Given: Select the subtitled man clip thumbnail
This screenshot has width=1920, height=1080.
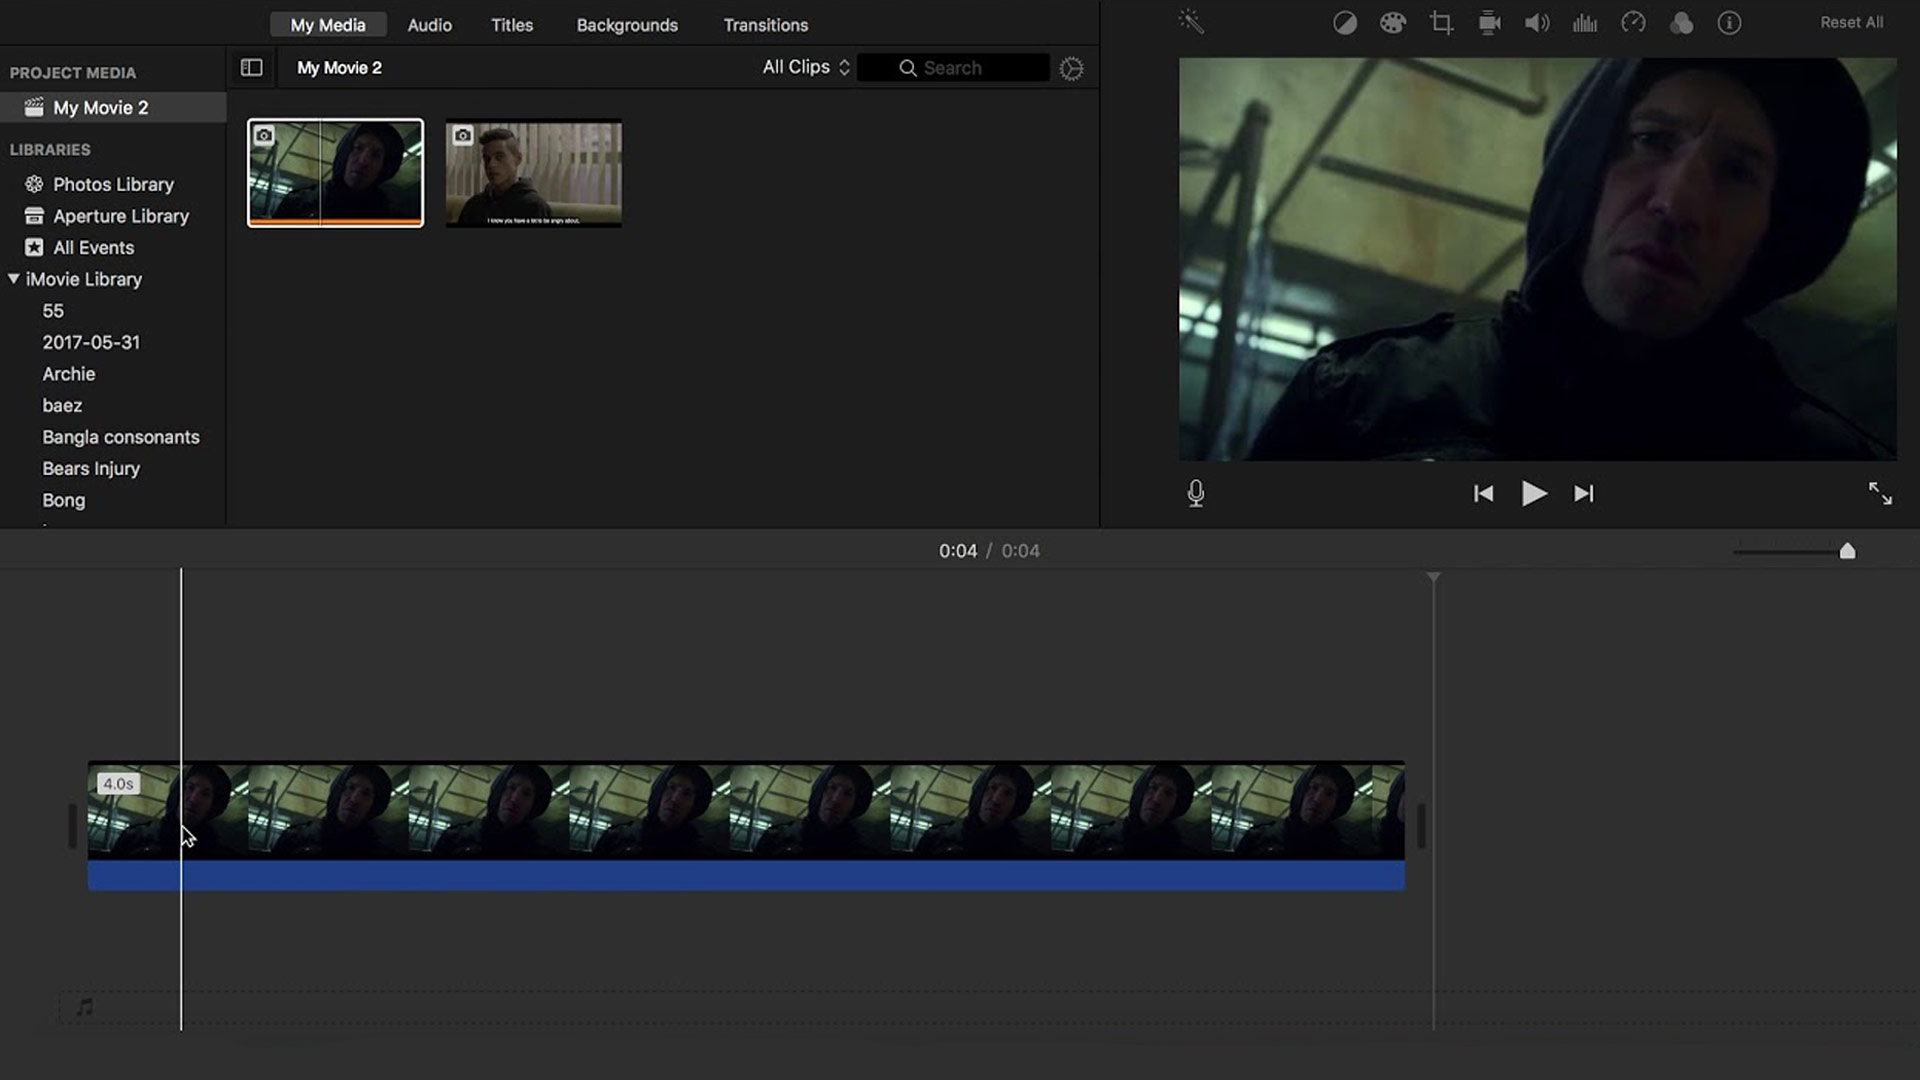Looking at the screenshot, I should 533,174.
